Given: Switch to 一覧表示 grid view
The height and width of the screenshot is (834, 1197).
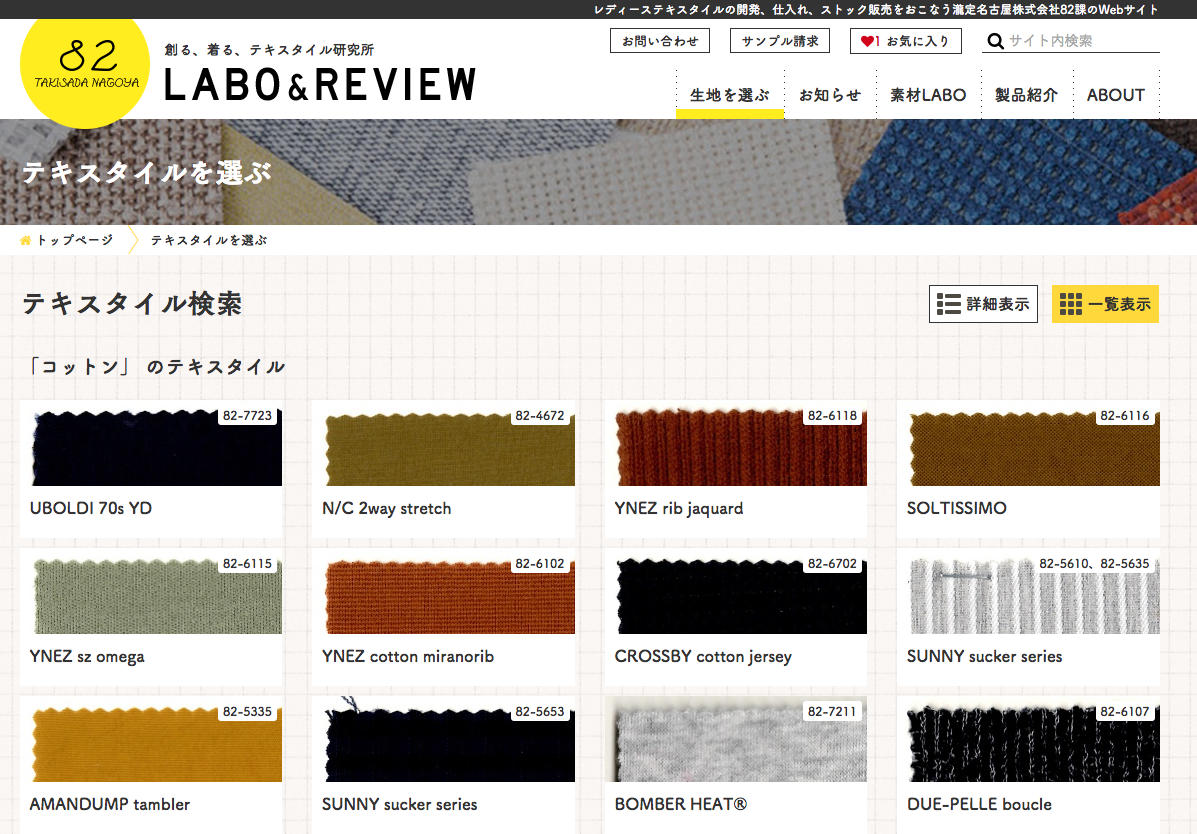Looking at the screenshot, I should 1105,304.
